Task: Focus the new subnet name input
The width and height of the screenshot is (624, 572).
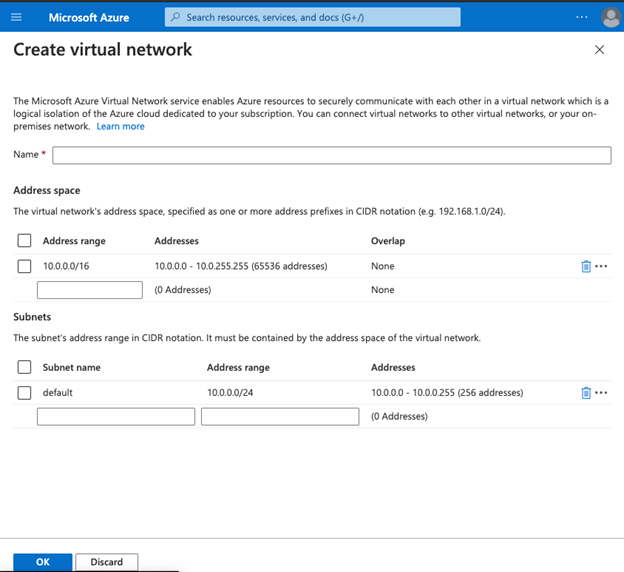Action: (x=116, y=416)
